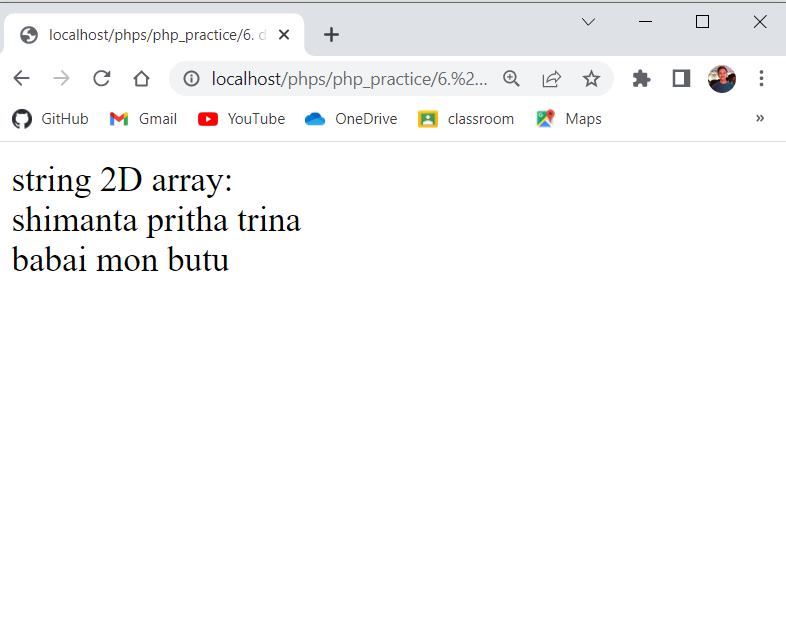Reload the current page
Image resolution: width=786 pixels, height=629 pixels.
tap(101, 78)
